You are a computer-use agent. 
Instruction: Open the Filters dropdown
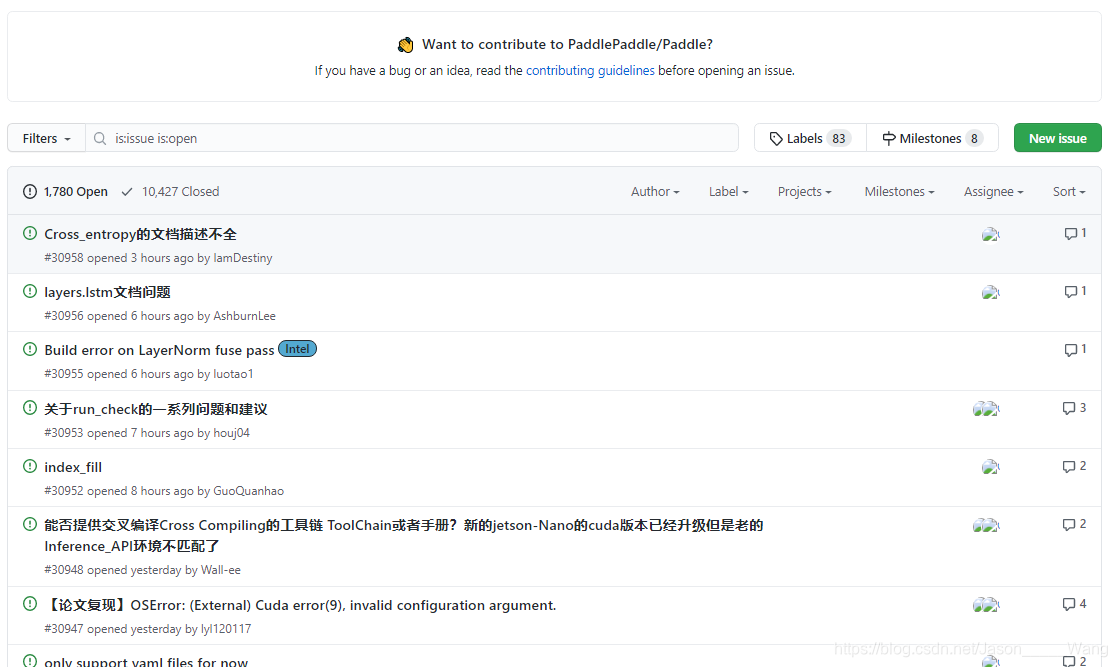tap(46, 138)
